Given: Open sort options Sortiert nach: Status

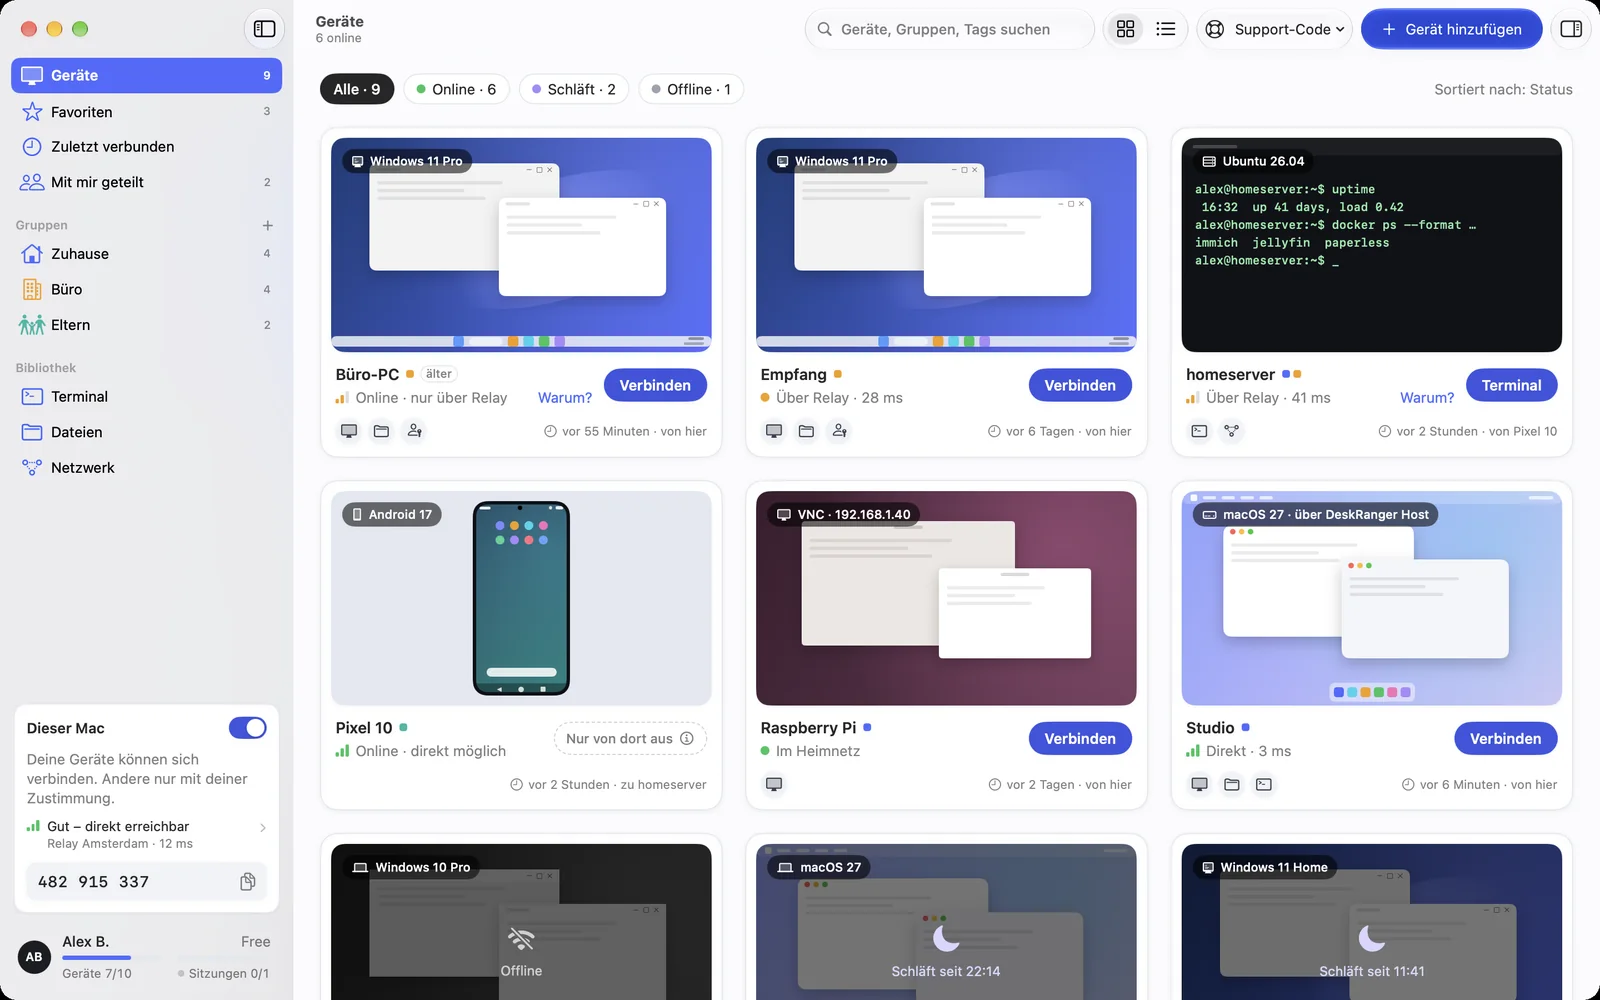Looking at the screenshot, I should tap(1503, 89).
